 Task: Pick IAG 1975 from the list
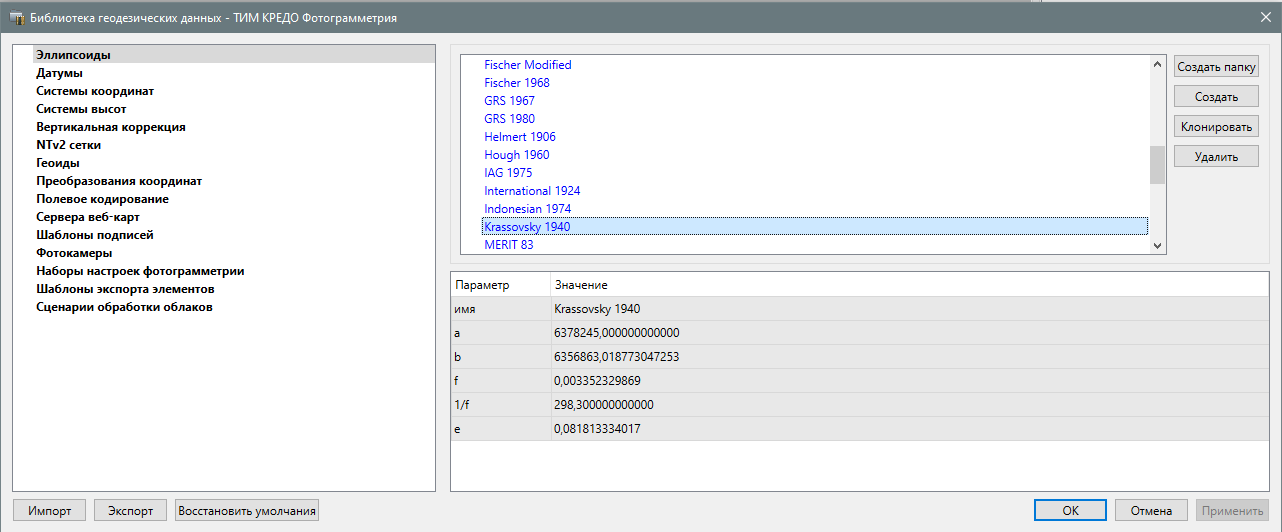[x=508, y=173]
